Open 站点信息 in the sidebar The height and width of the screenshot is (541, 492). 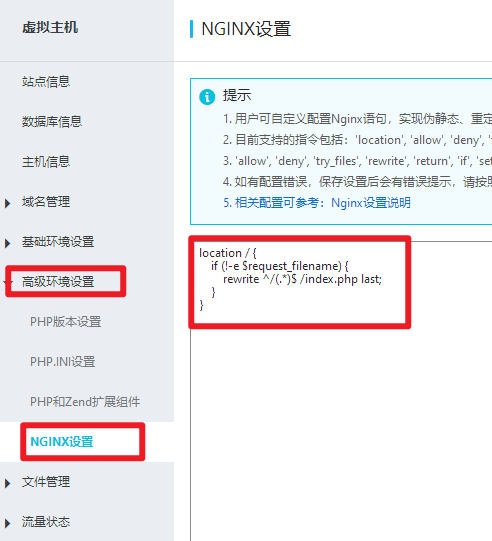[x=46, y=82]
